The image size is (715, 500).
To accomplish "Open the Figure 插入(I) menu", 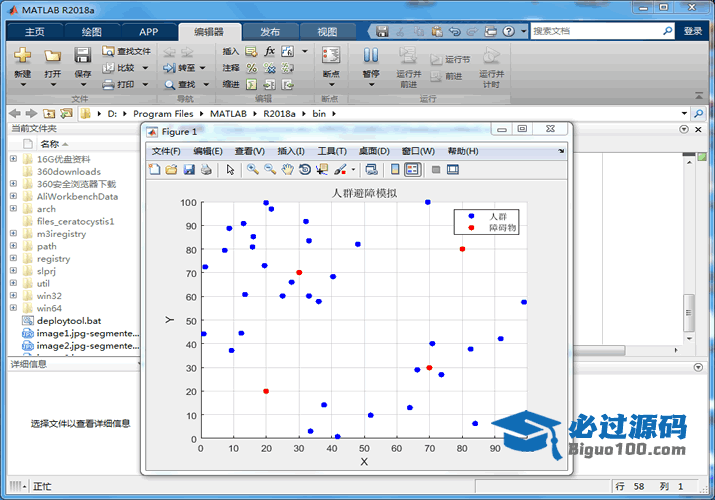I will 291,151.
